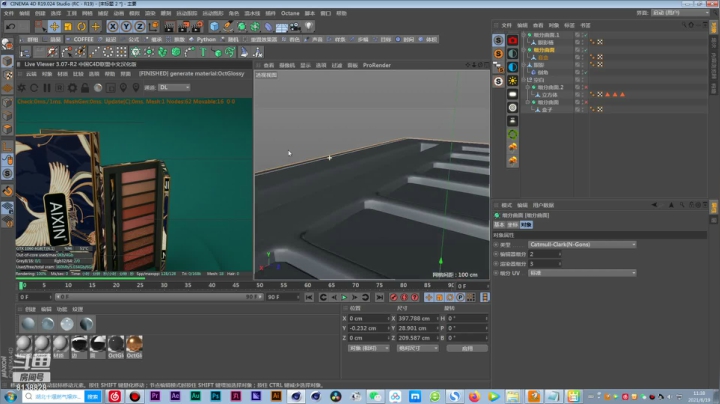Screen dimensions: 720x404
Task: Click the red Octane camera icon
Action: pos(512,40)
